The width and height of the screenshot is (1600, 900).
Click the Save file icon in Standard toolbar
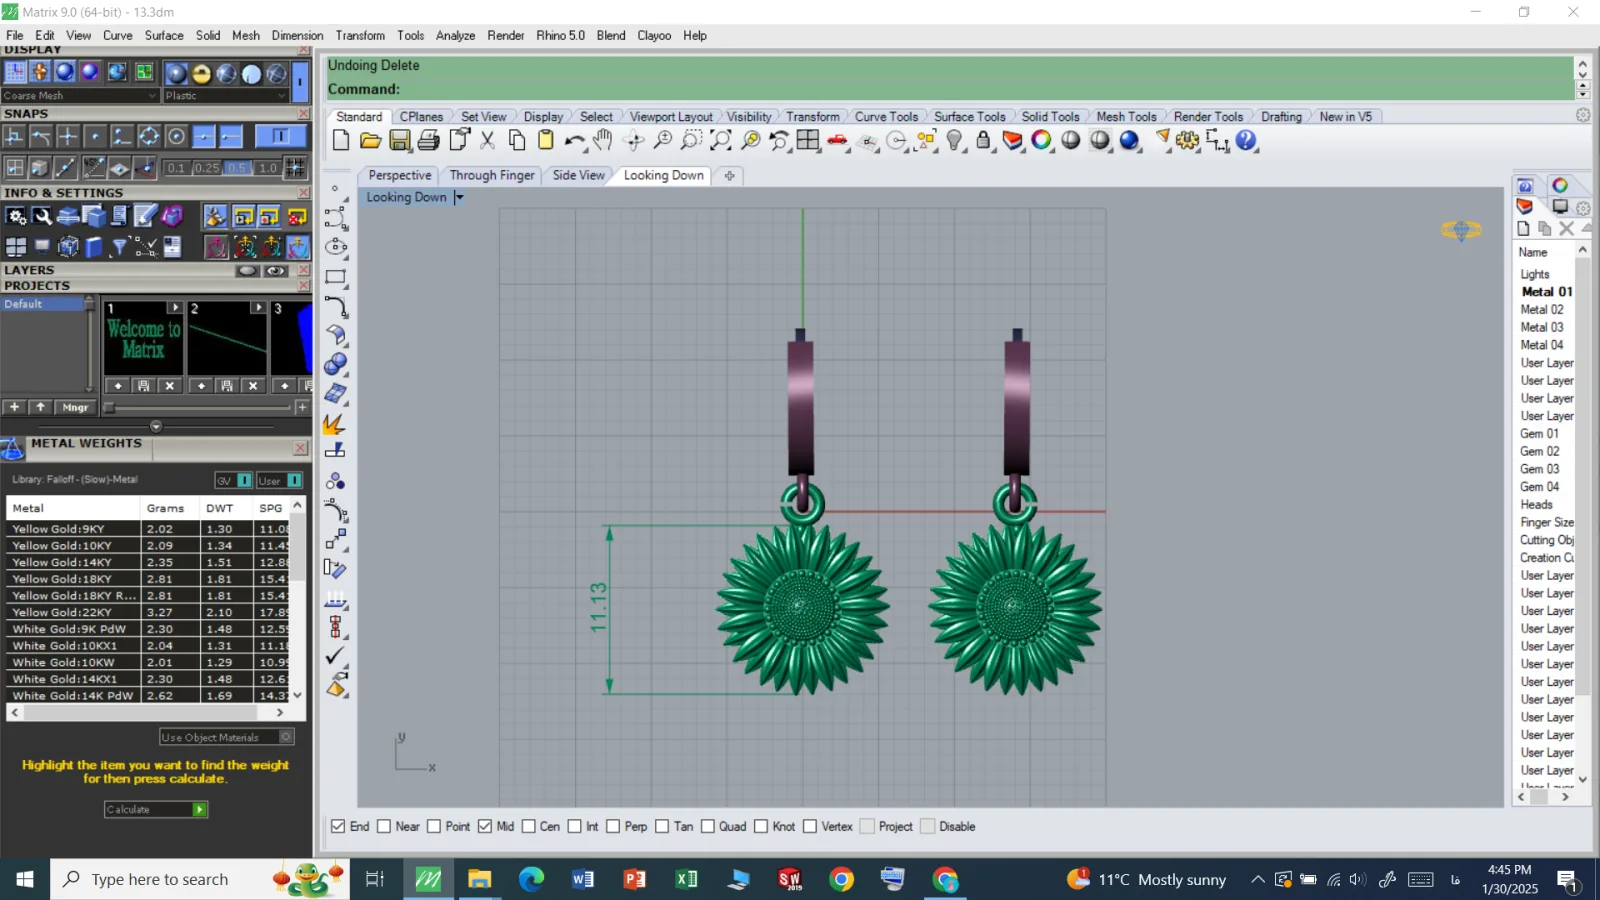point(400,141)
